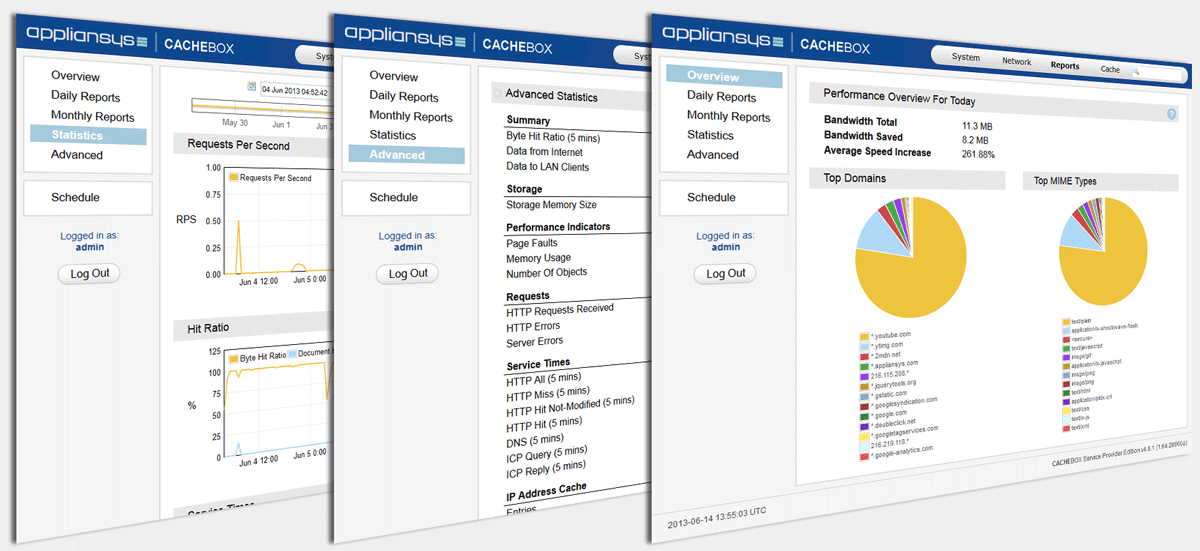1200x551 pixels.
Task: Click Log Out in the middle window
Action: point(408,273)
